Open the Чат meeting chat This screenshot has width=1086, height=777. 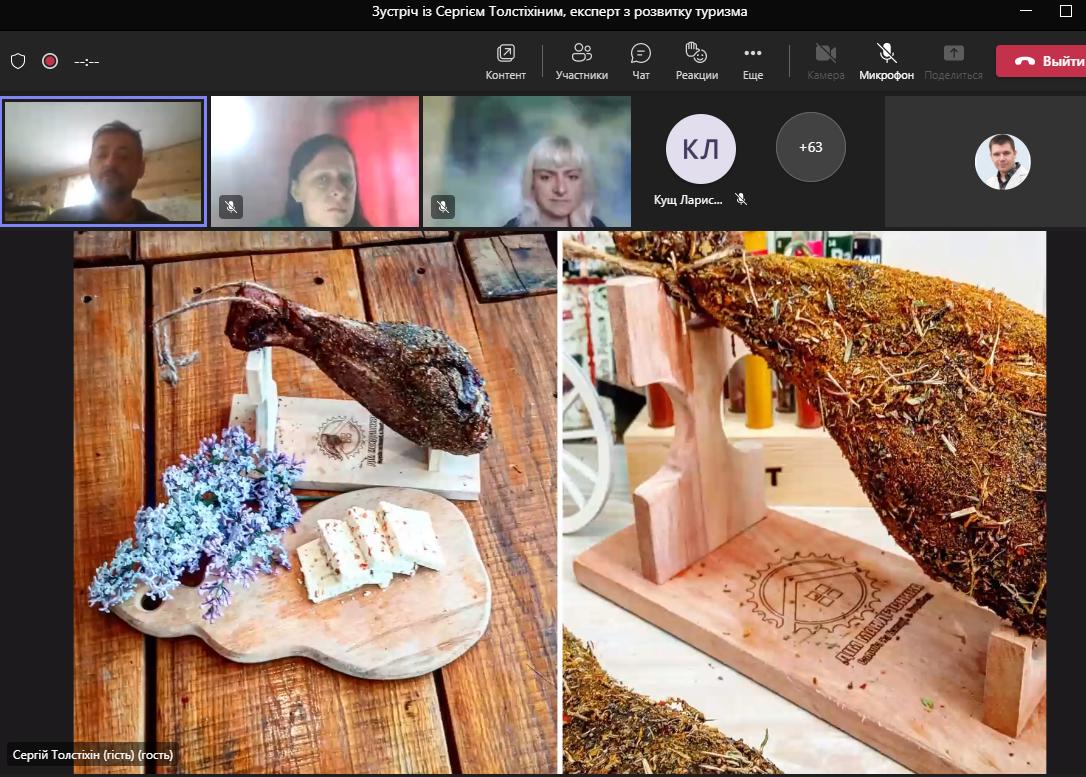[641, 61]
